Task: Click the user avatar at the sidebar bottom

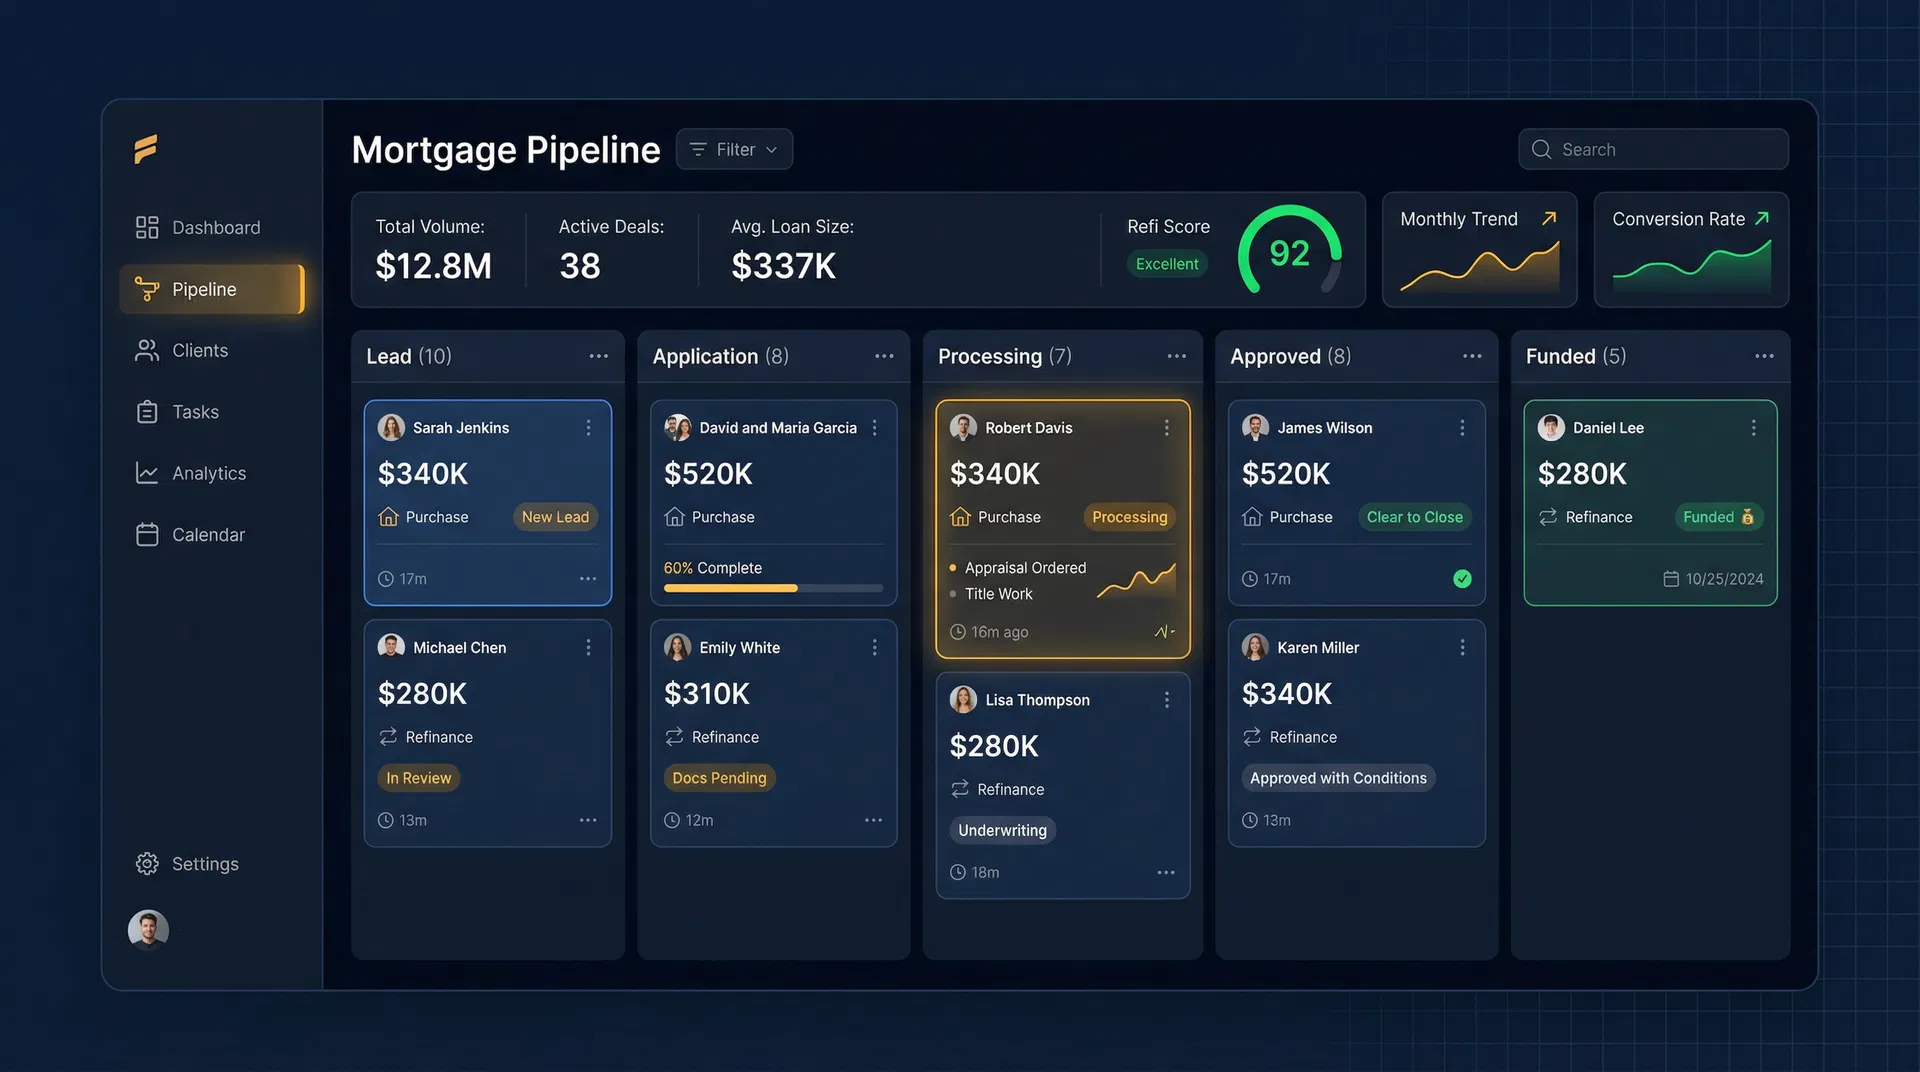Action: tap(148, 929)
